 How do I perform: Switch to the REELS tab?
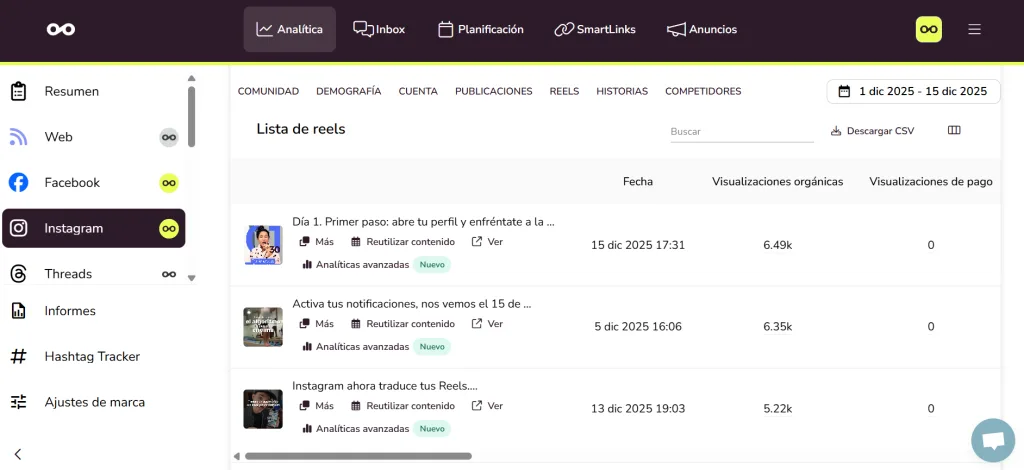tap(564, 91)
